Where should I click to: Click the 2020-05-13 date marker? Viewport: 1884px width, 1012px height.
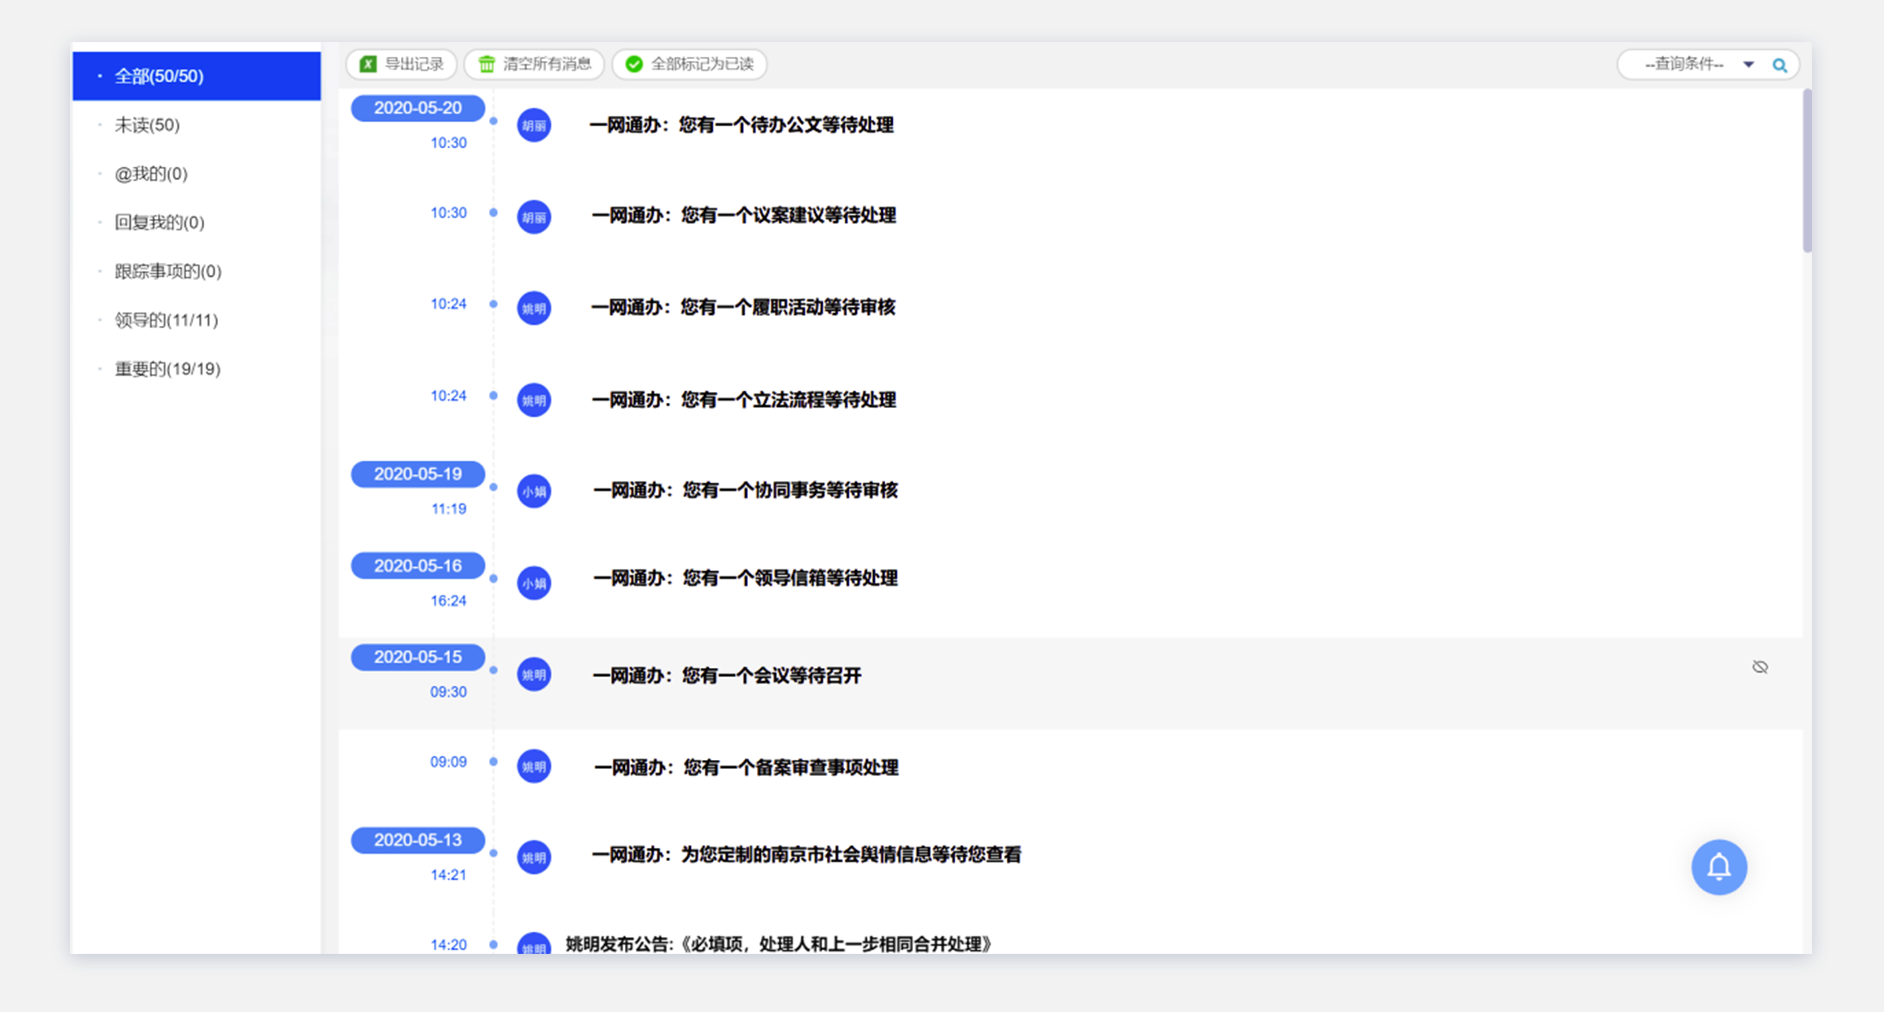(x=418, y=840)
